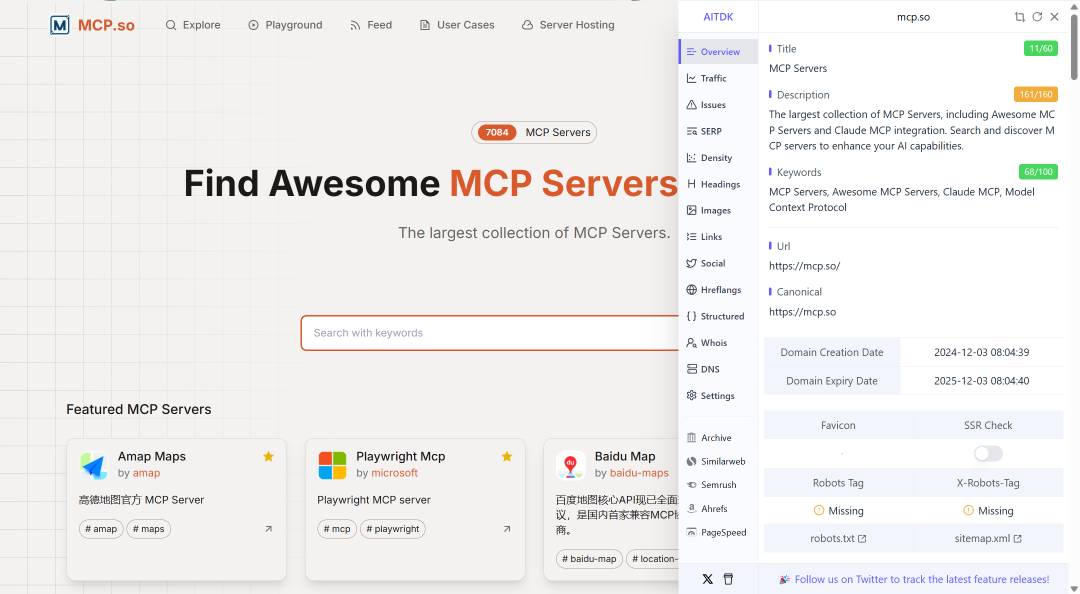This screenshot has height=594, width=1080.
Task: Click the star icon on Amap Maps card
Action: coord(269,456)
